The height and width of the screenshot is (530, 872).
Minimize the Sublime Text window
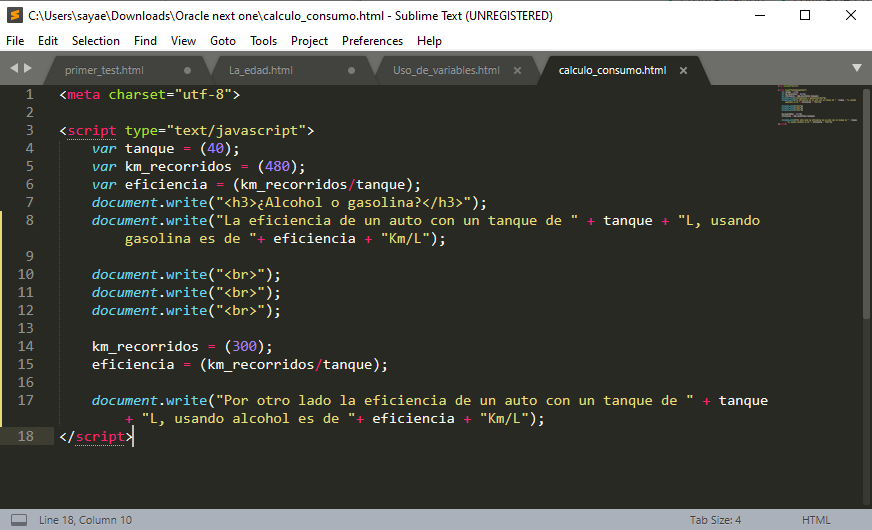click(760, 16)
